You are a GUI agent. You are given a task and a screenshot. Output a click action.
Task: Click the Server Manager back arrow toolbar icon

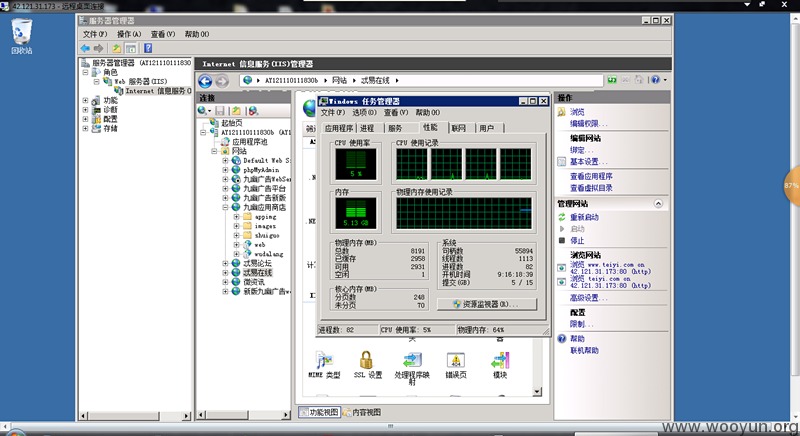tap(85, 48)
